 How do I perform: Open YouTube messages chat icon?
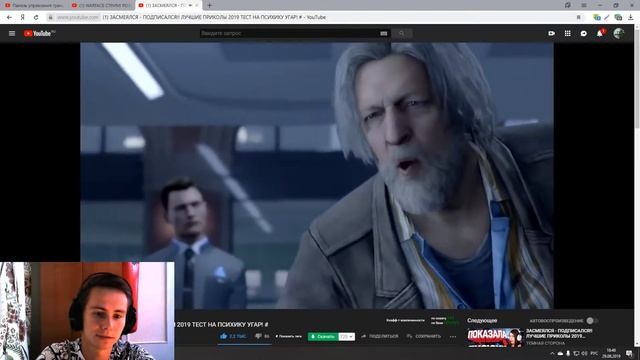point(584,33)
